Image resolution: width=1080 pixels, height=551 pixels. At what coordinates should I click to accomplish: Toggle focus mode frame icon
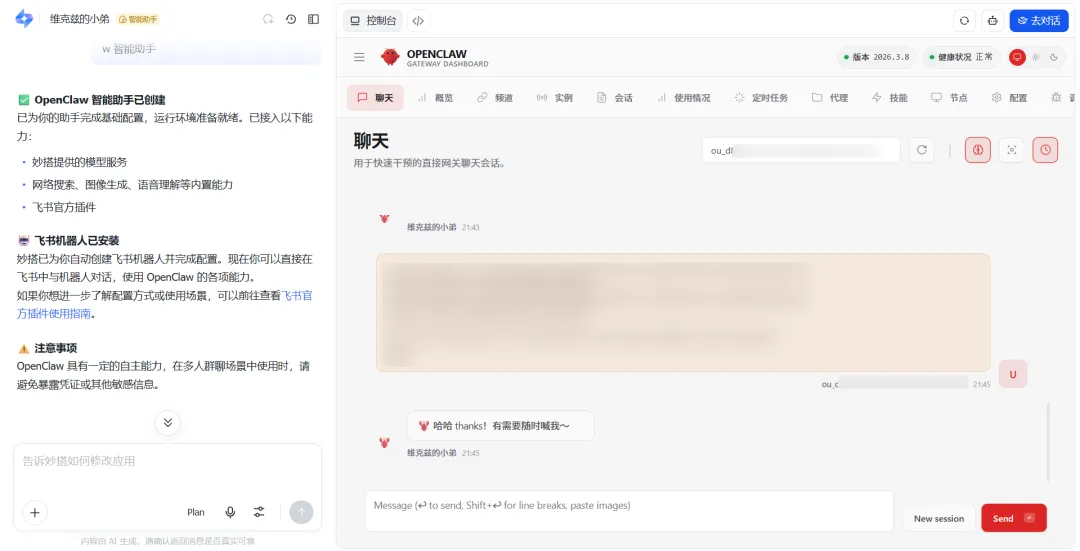click(1012, 149)
